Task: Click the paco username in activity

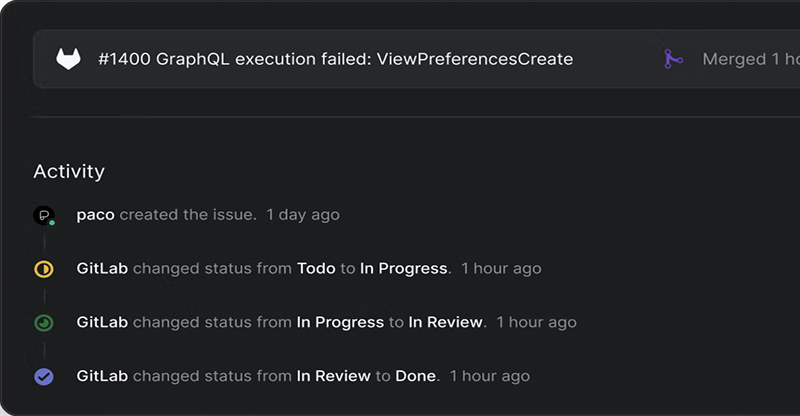Action: coord(95,215)
